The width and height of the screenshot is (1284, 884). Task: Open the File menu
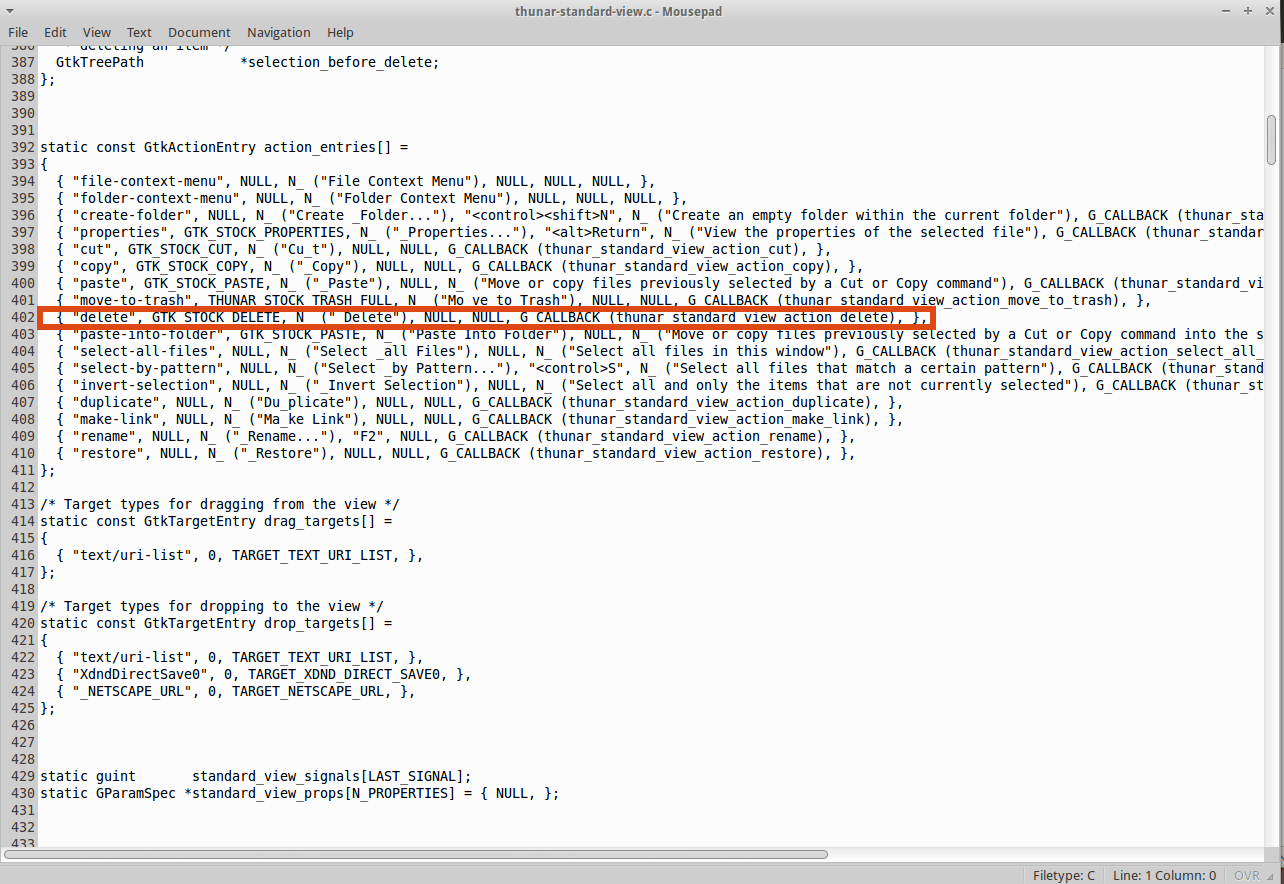pyautogui.click(x=18, y=32)
